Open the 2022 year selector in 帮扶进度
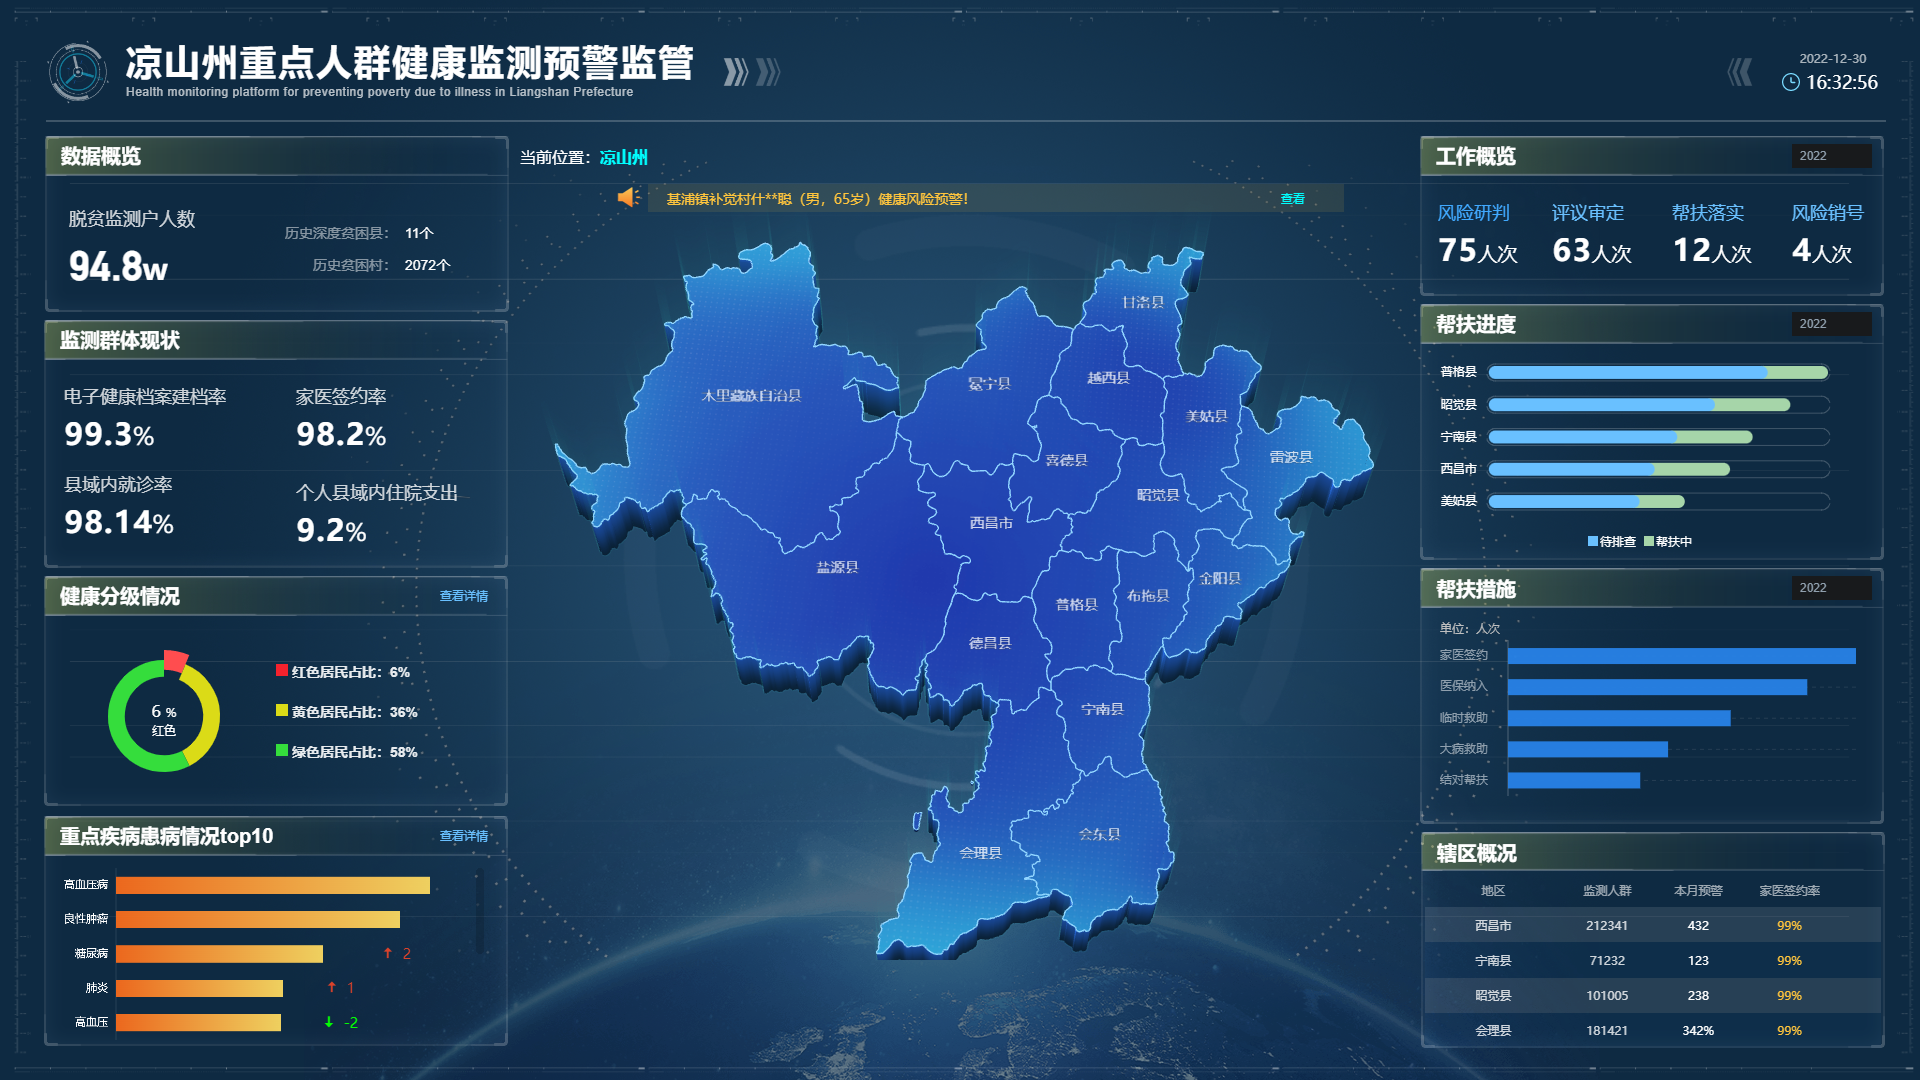The height and width of the screenshot is (1080, 1920). [x=1830, y=324]
